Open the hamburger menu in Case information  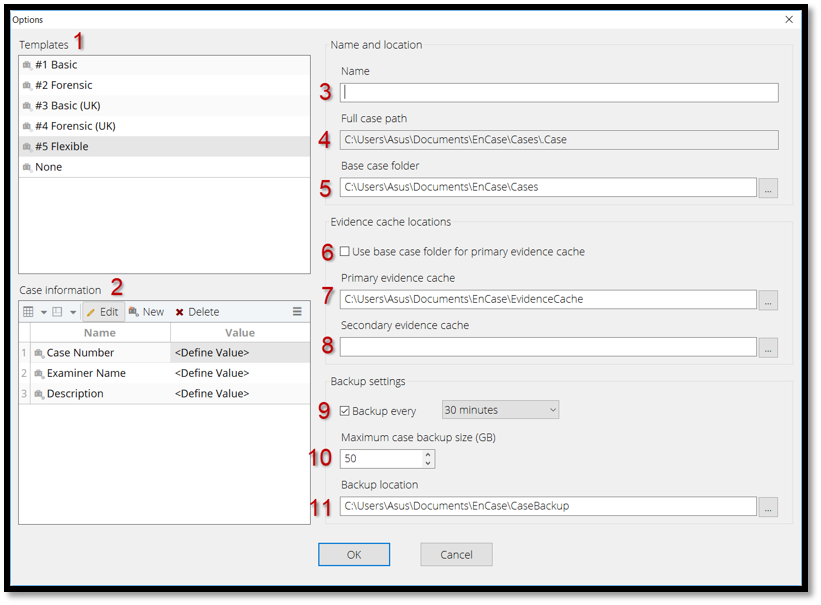(x=297, y=312)
